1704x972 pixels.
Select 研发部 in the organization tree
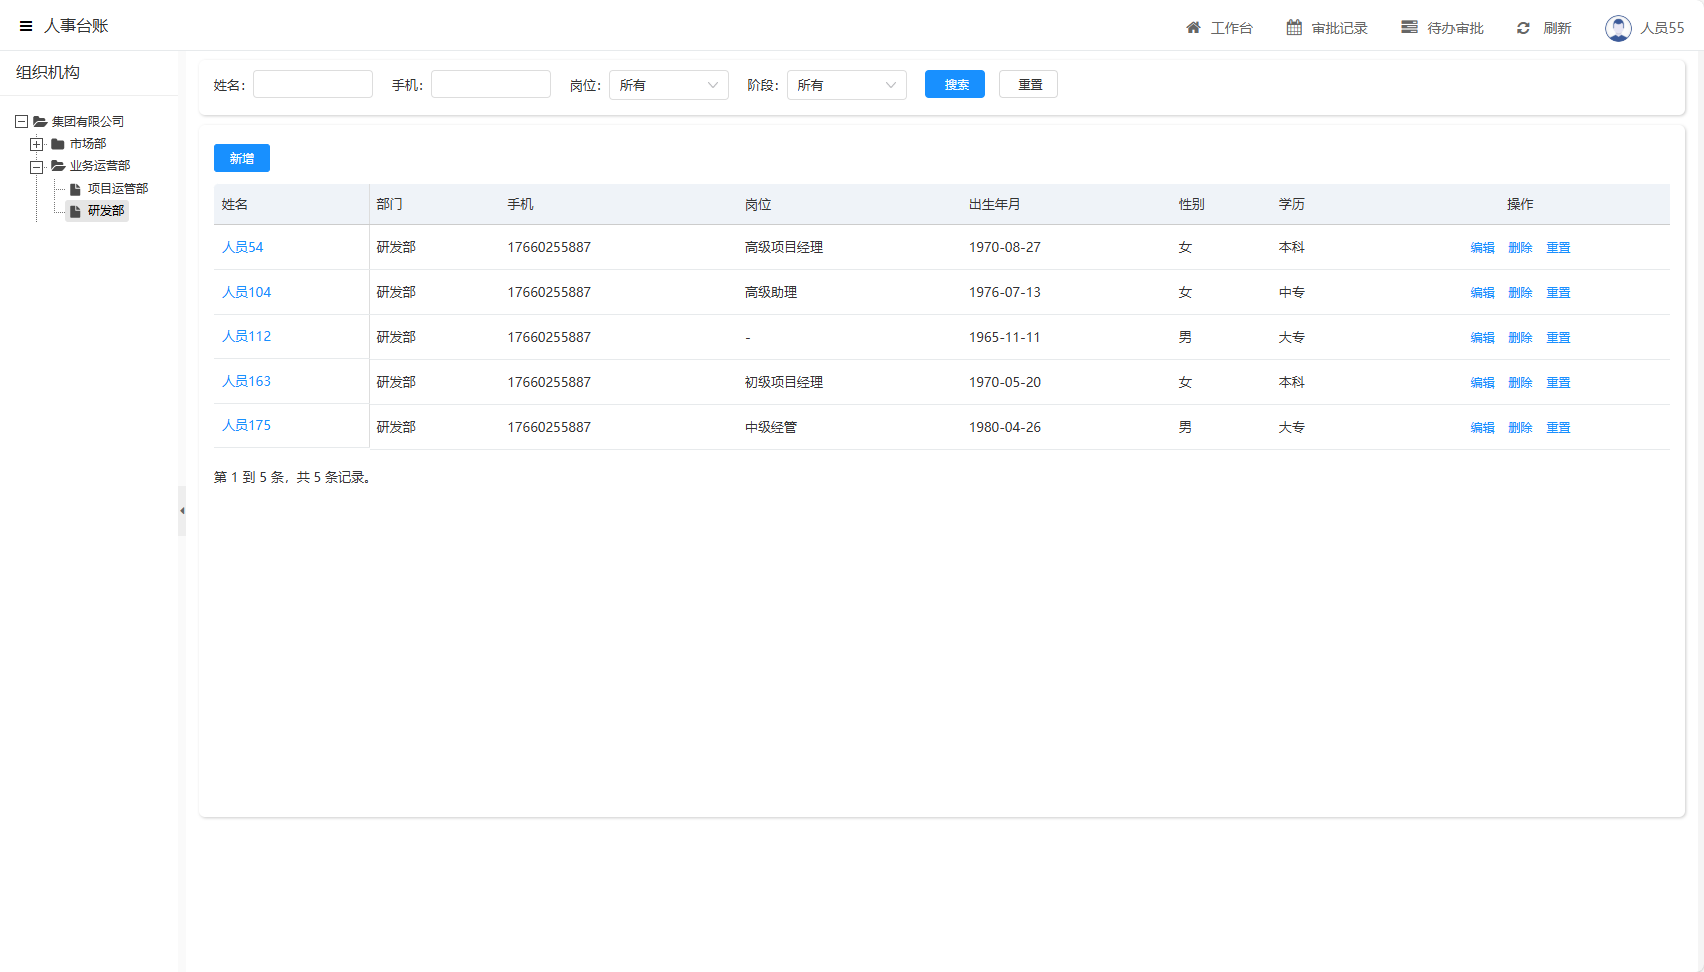[105, 211]
